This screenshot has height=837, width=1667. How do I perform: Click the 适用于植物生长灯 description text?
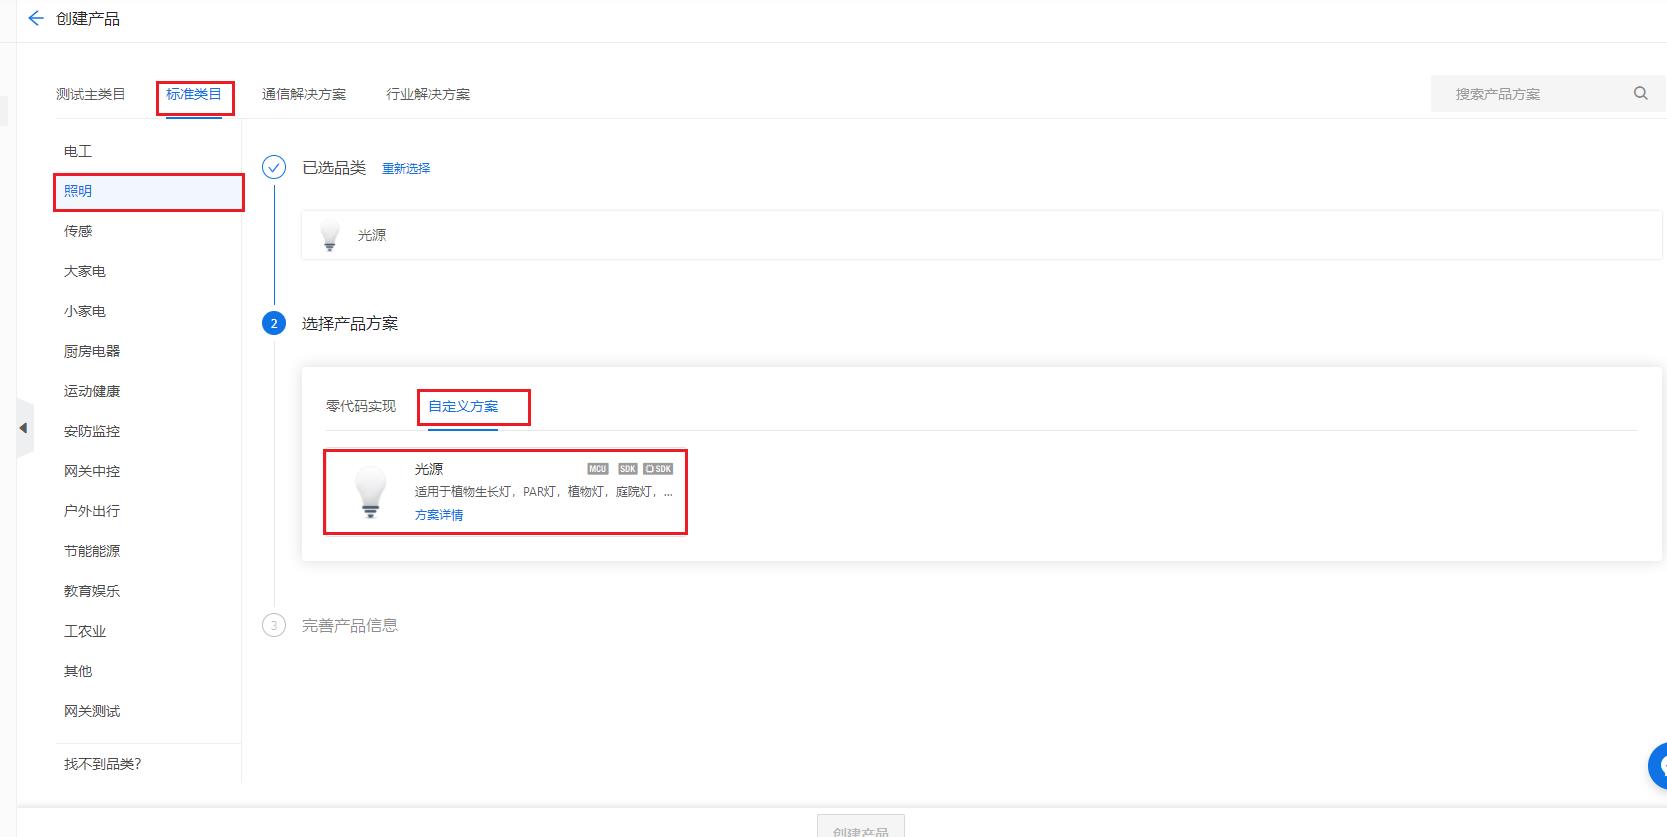pyautogui.click(x=544, y=491)
